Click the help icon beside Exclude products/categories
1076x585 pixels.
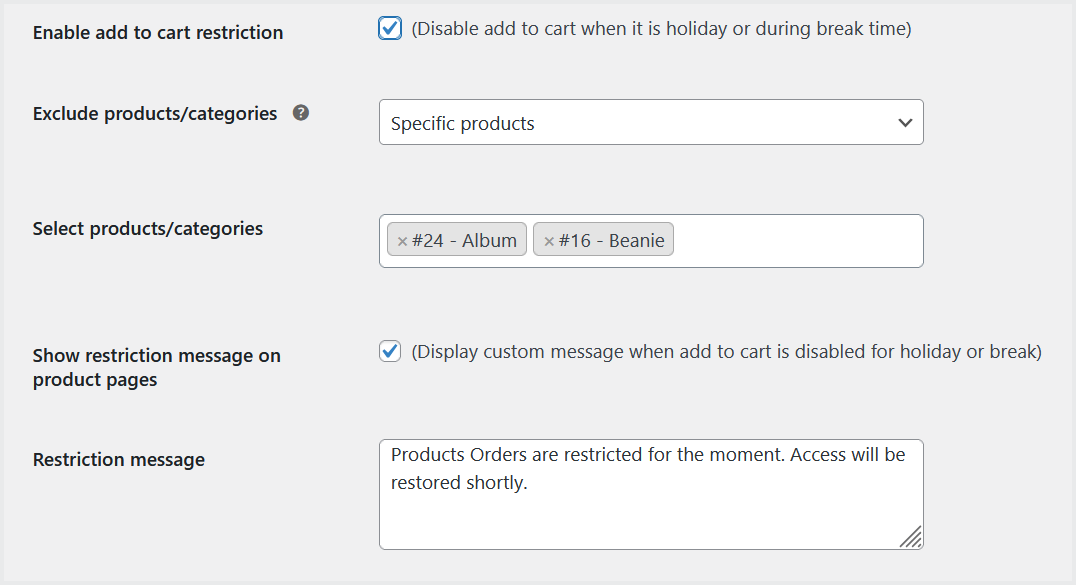pos(301,113)
